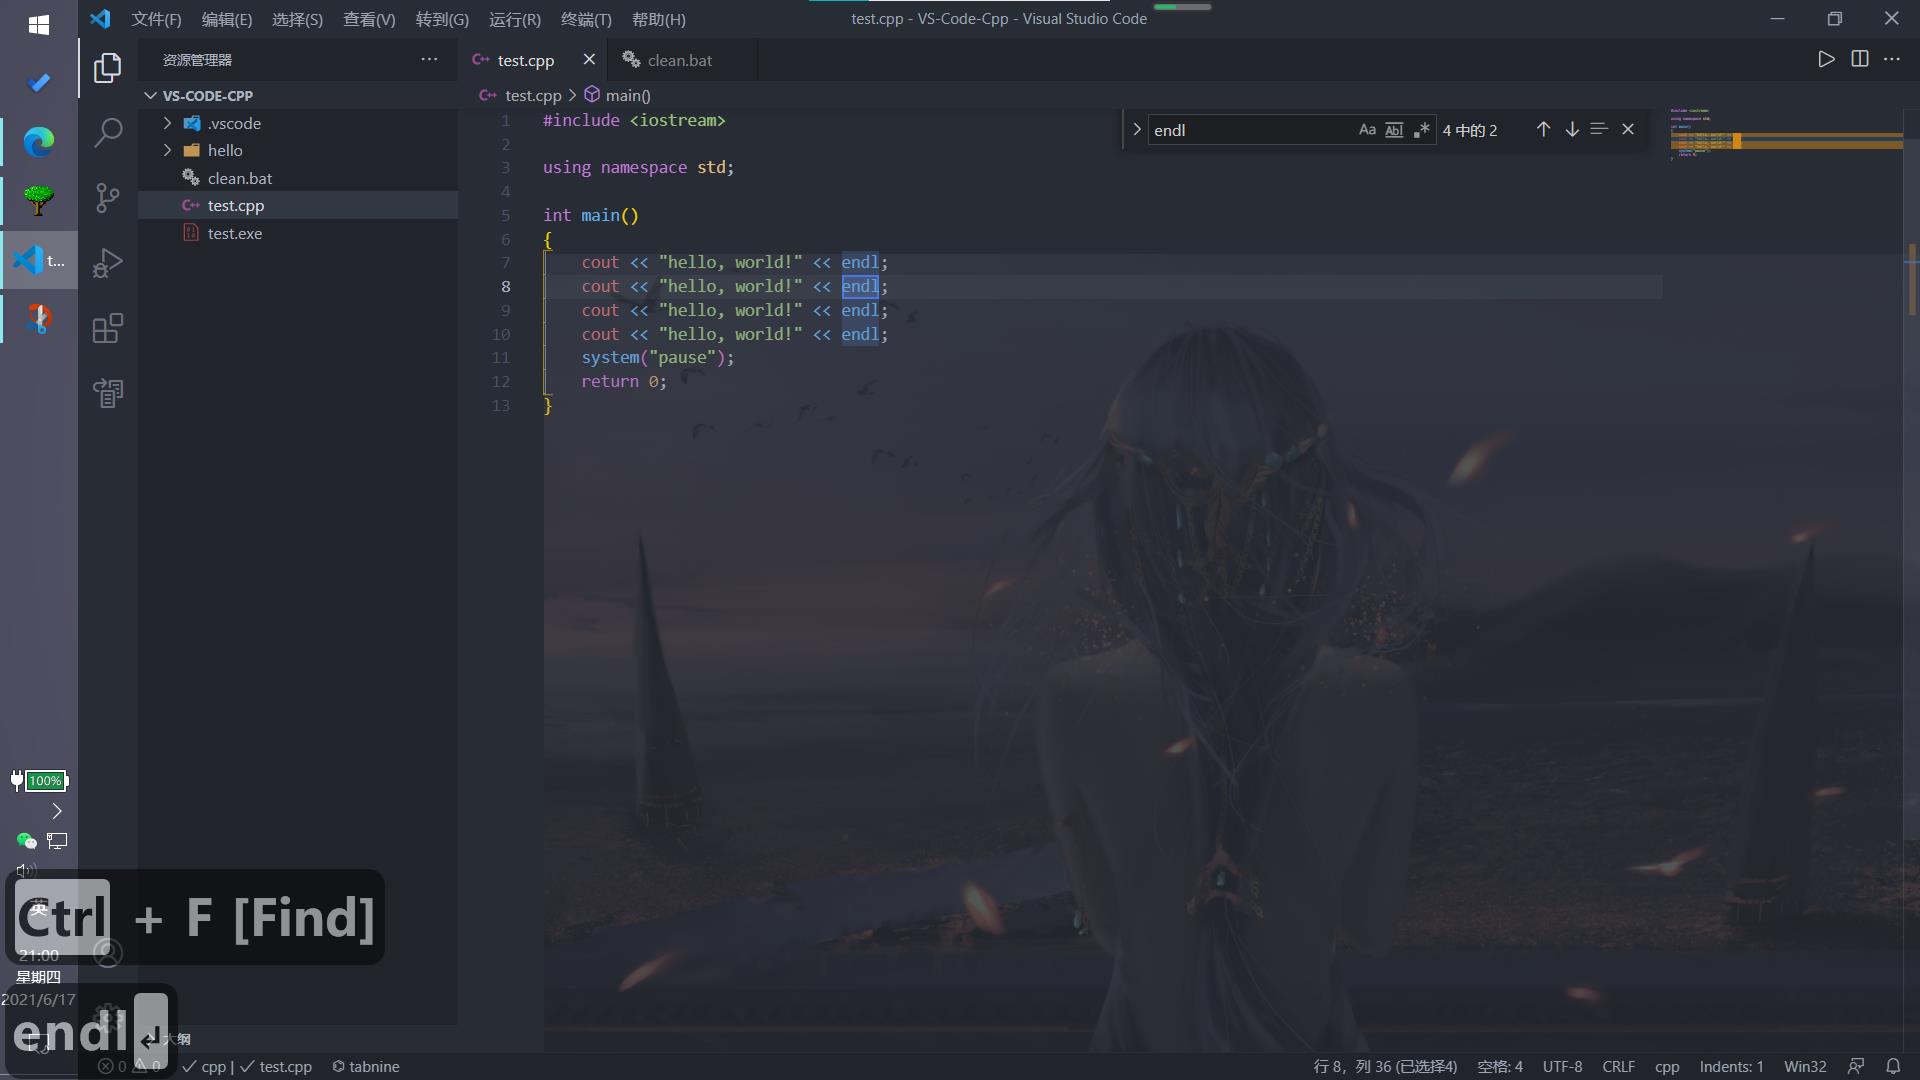Change the UTF-8 file encoding
This screenshot has width=1920, height=1080.
click(x=1562, y=1066)
